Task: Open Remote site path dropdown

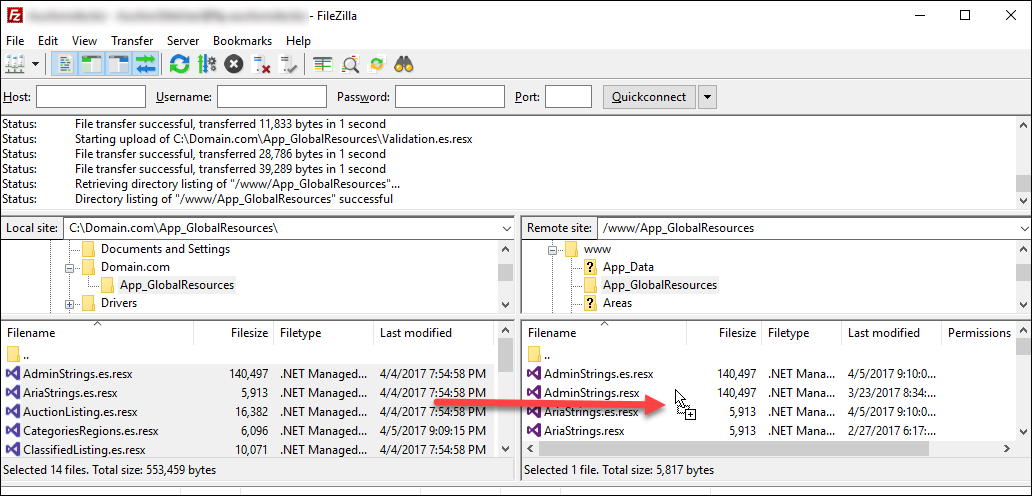Action: click(x=1023, y=228)
